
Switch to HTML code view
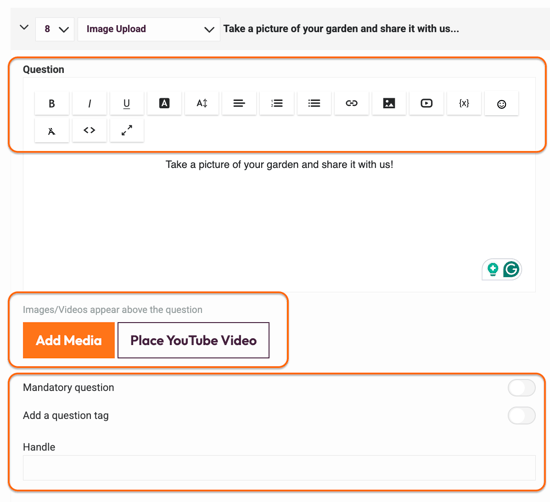[x=89, y=130]
